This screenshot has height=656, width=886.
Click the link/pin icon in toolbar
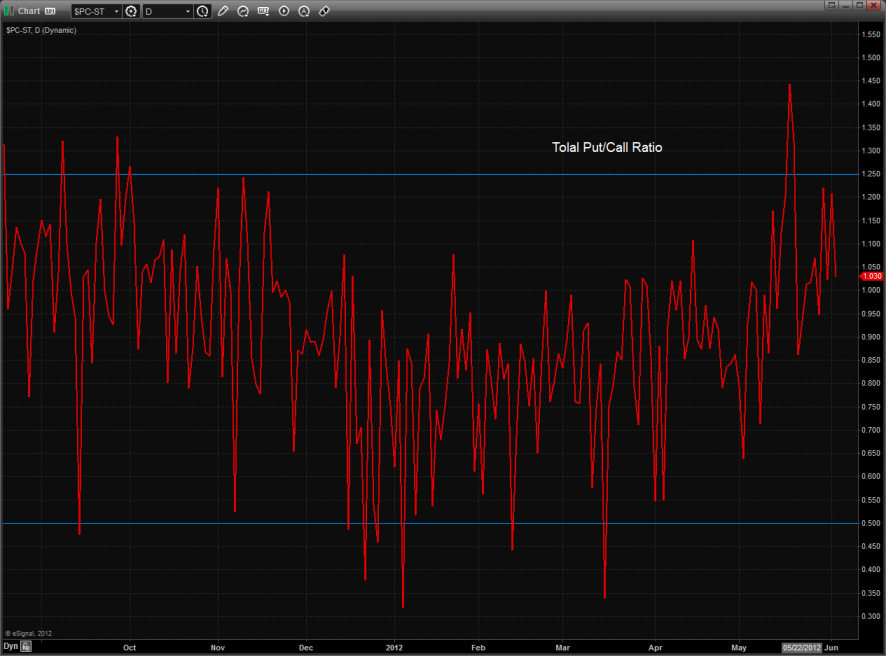pyautogui.click(x=324, y=11)
